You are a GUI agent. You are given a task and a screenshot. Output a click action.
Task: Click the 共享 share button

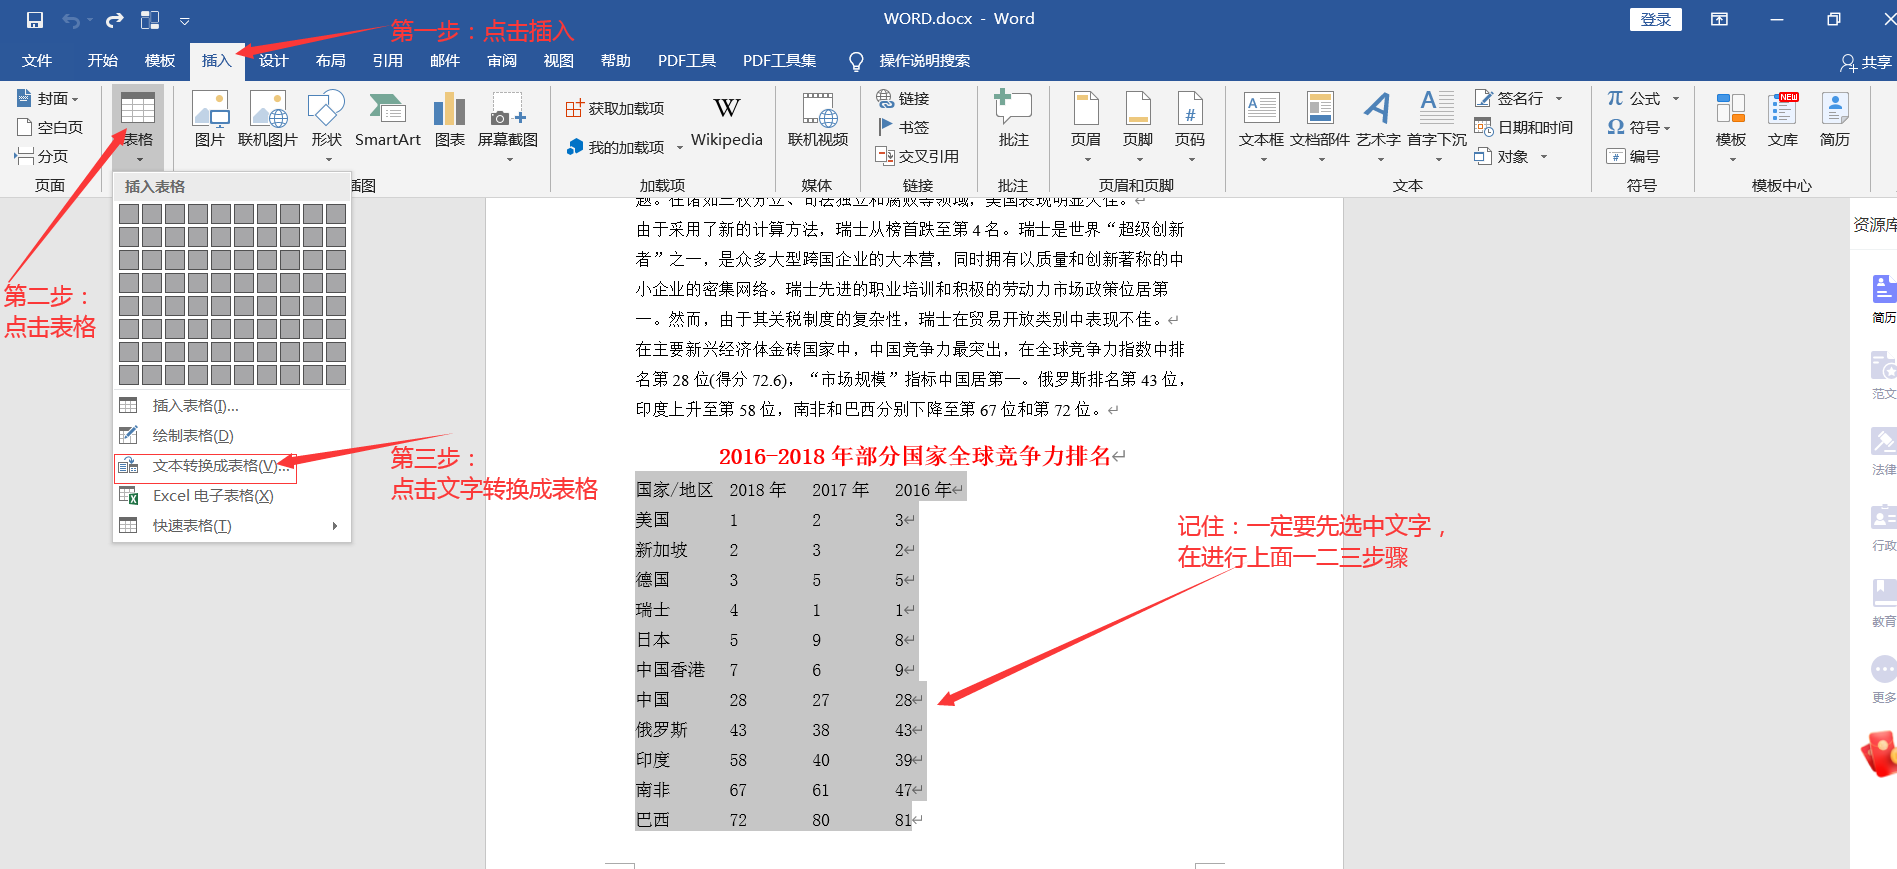tap(1866, 62)
